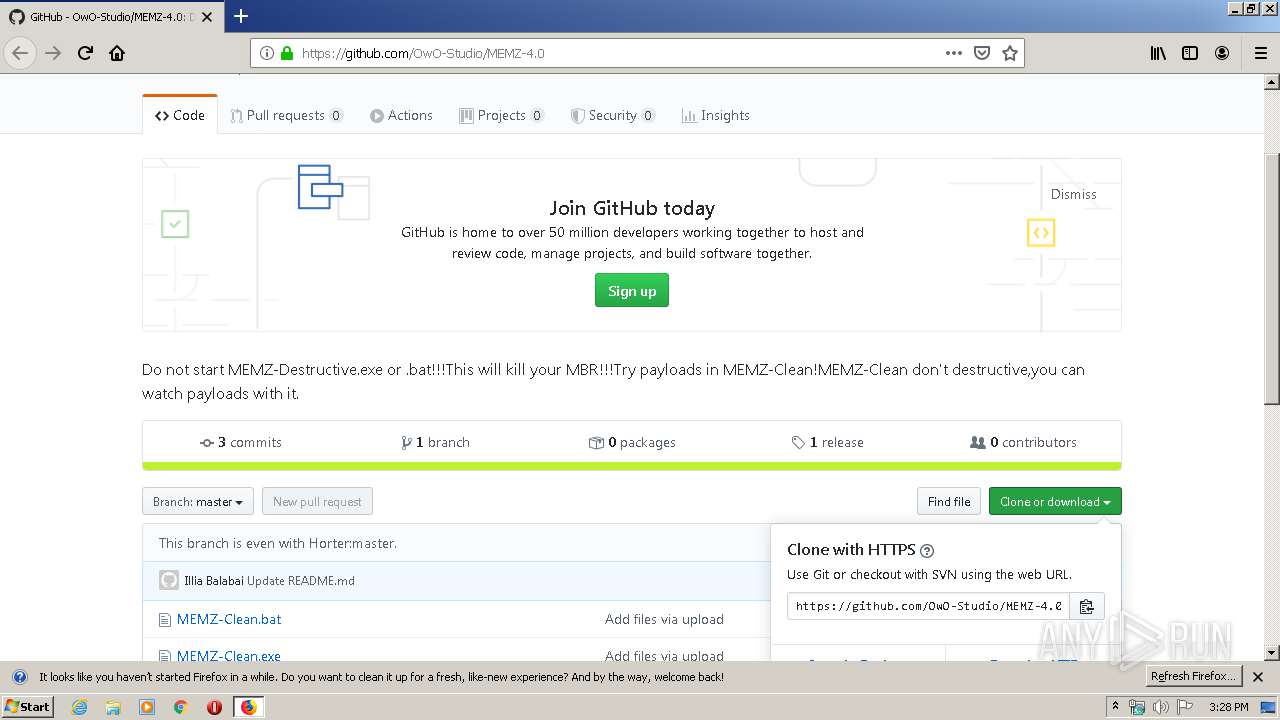This screenshot has height=720, width=1280.
Task: Open a new browser tab
Action: click(241, 16)
